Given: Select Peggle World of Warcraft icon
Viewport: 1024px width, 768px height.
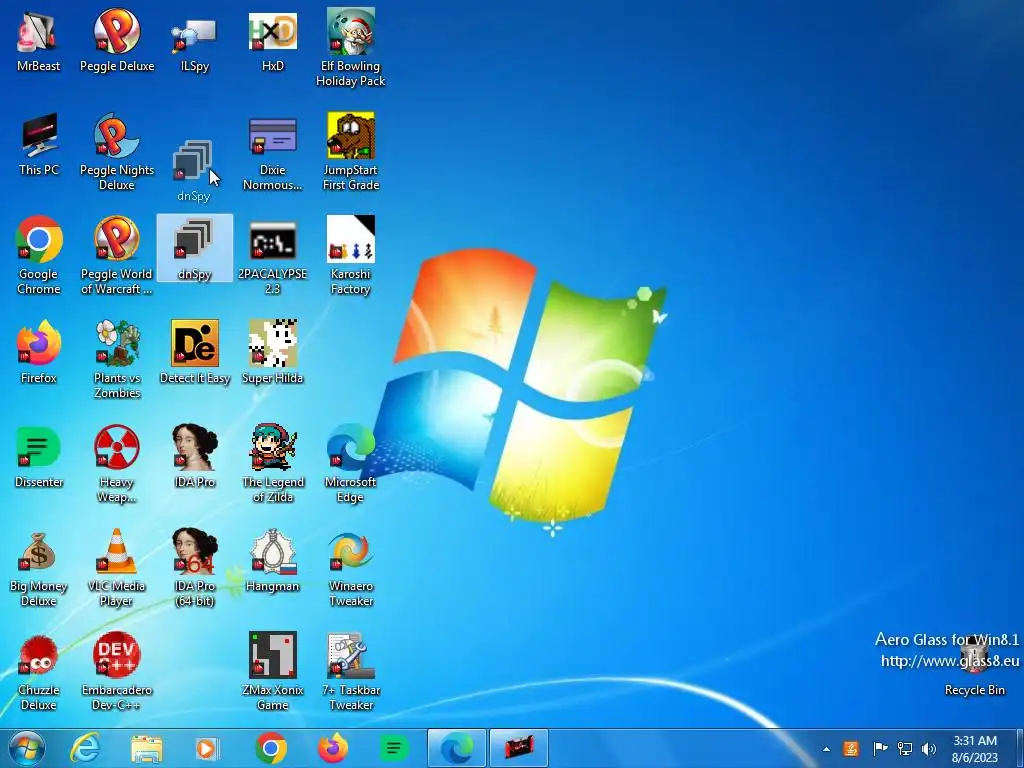Looking at the screenshot, I should point(117,255).
